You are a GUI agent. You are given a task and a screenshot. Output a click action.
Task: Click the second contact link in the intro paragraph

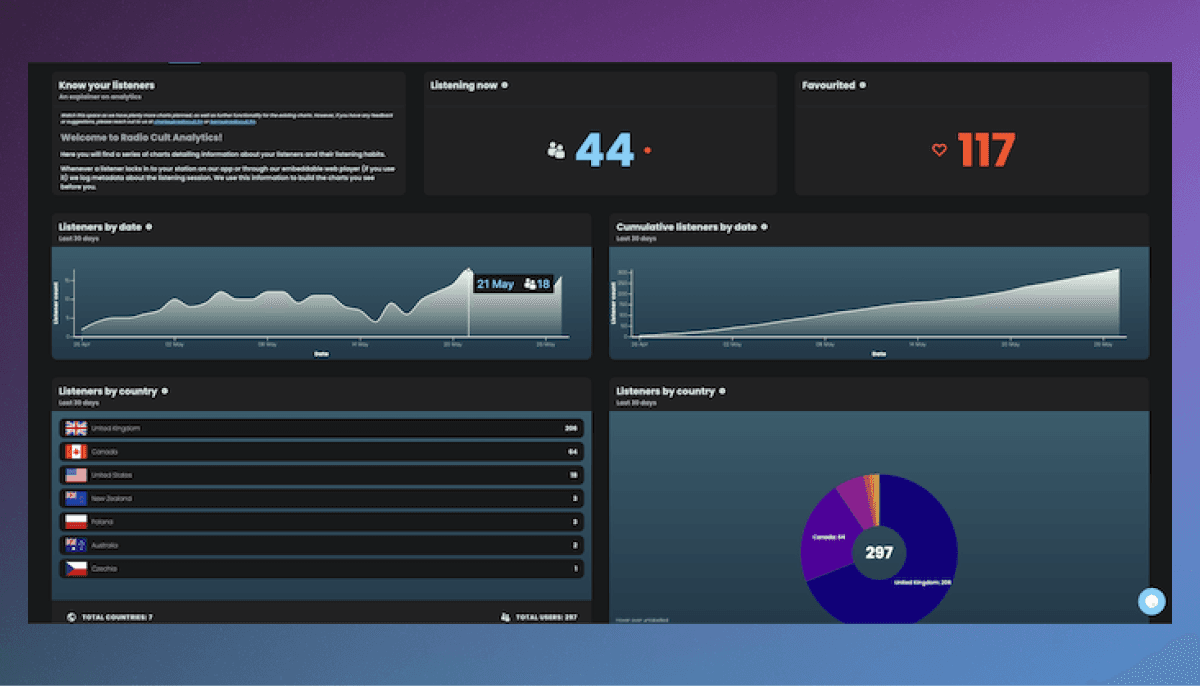232,122
